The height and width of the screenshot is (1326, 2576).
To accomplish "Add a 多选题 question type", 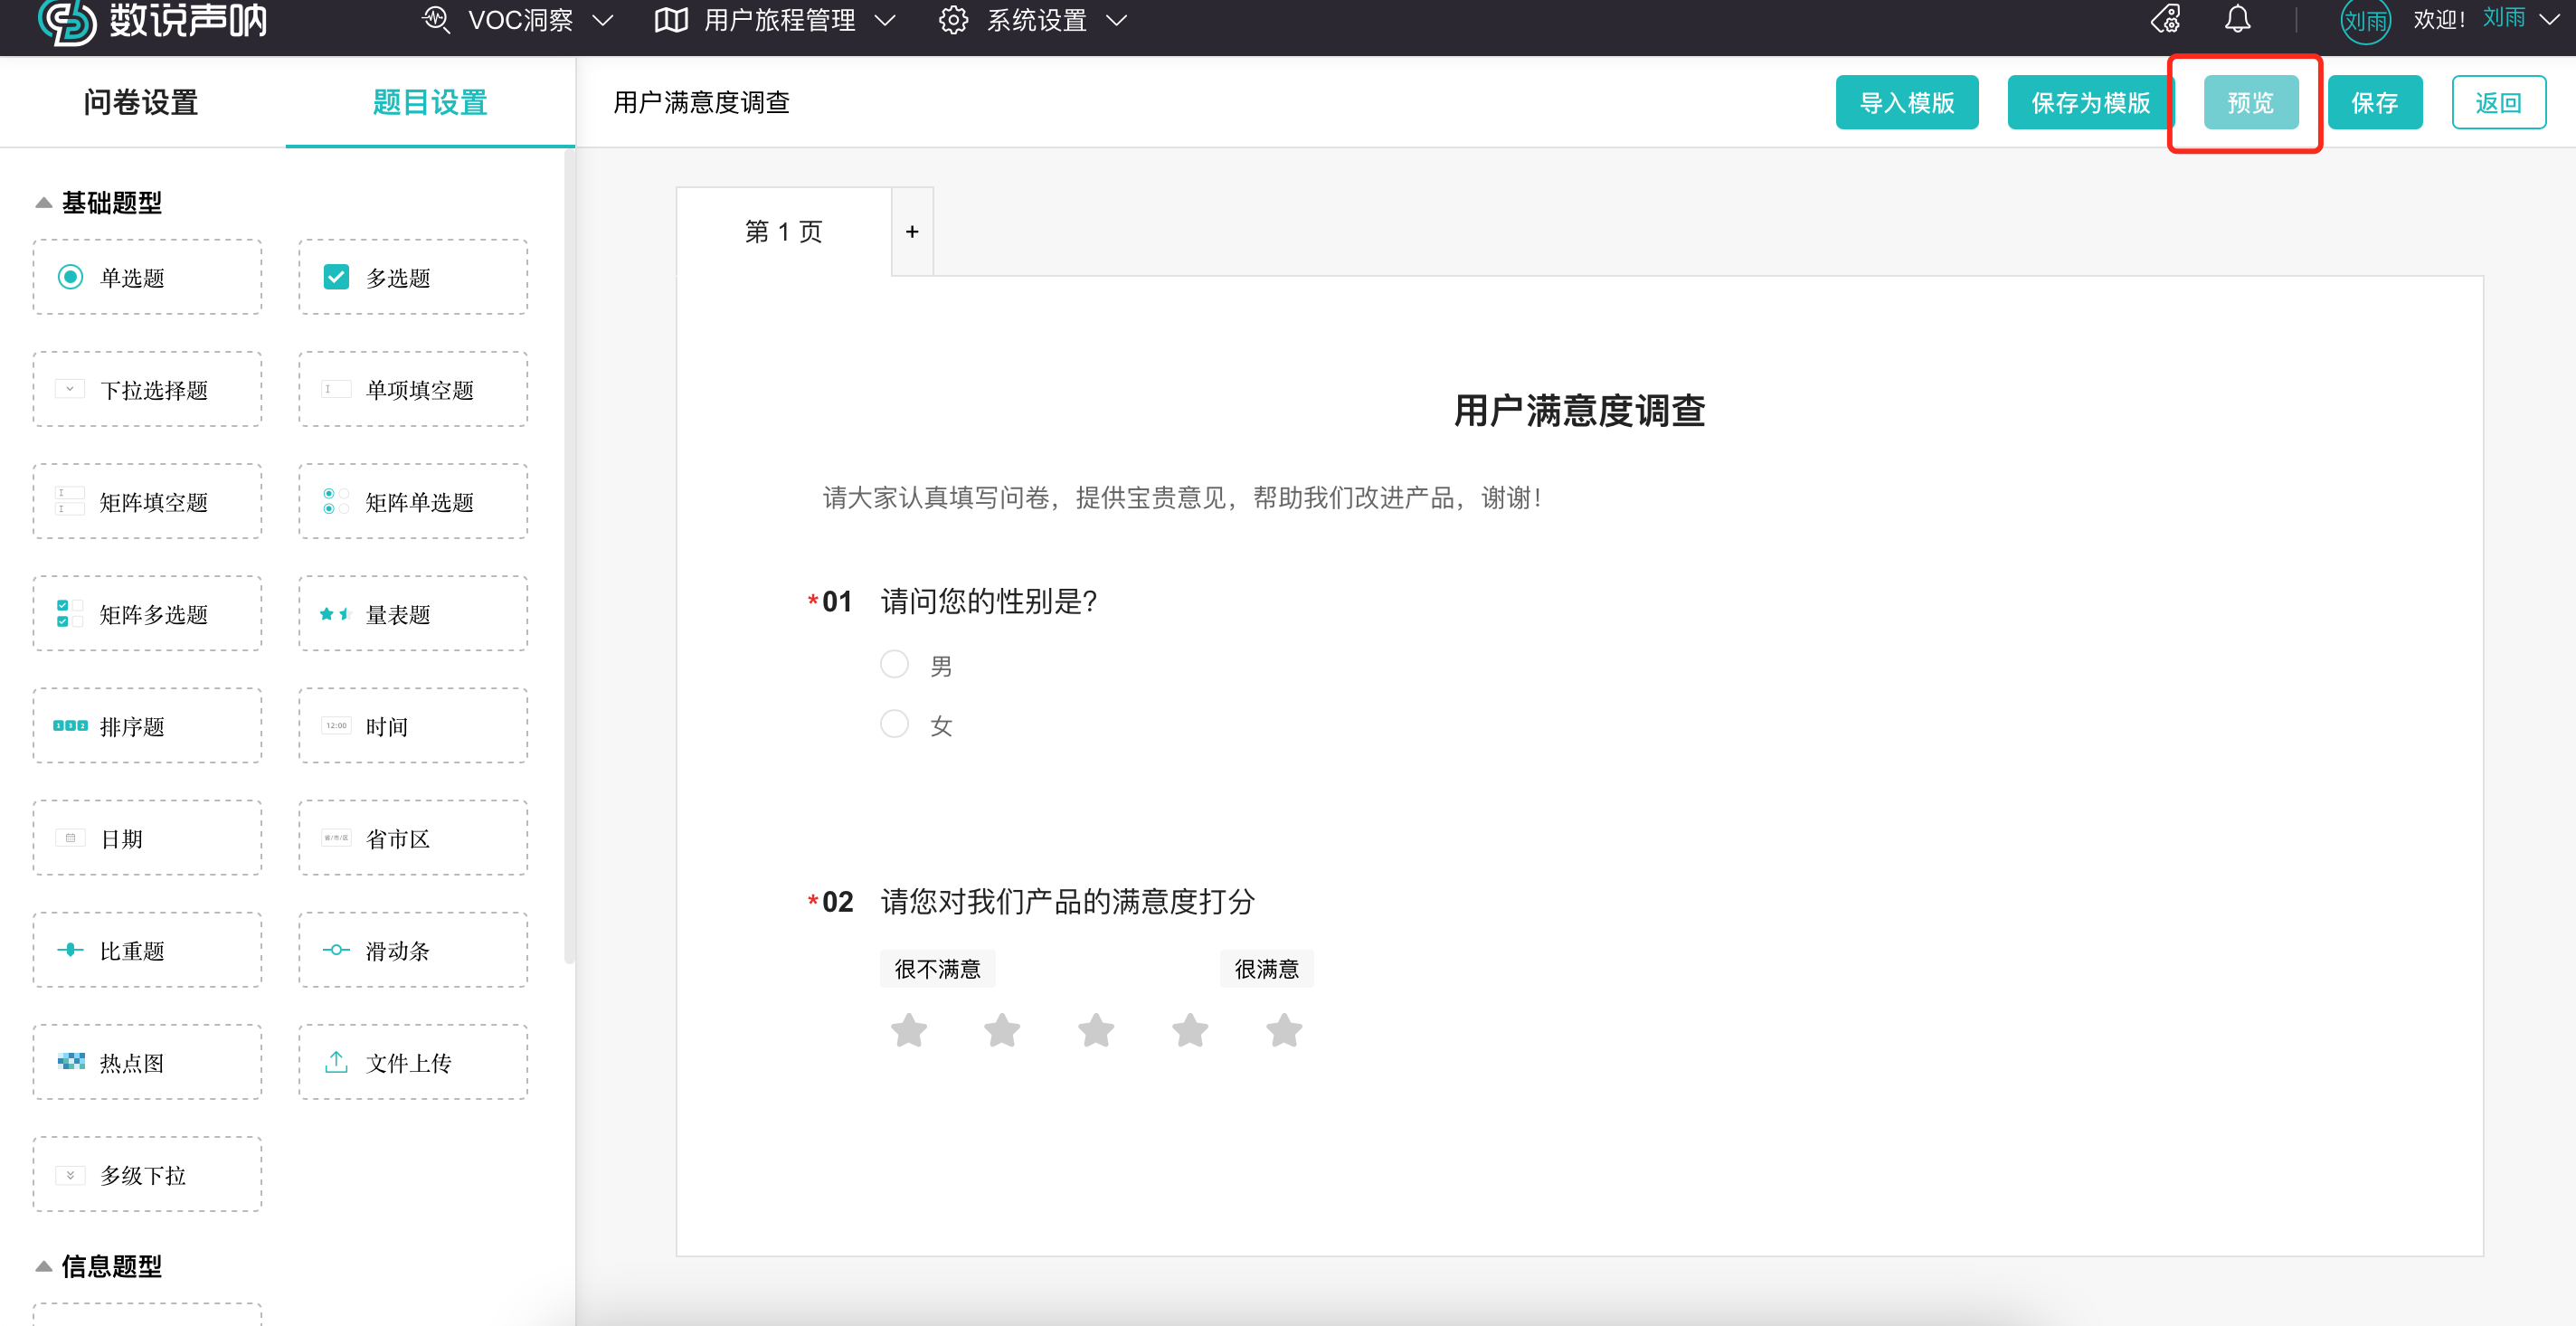I will point(413,277).
